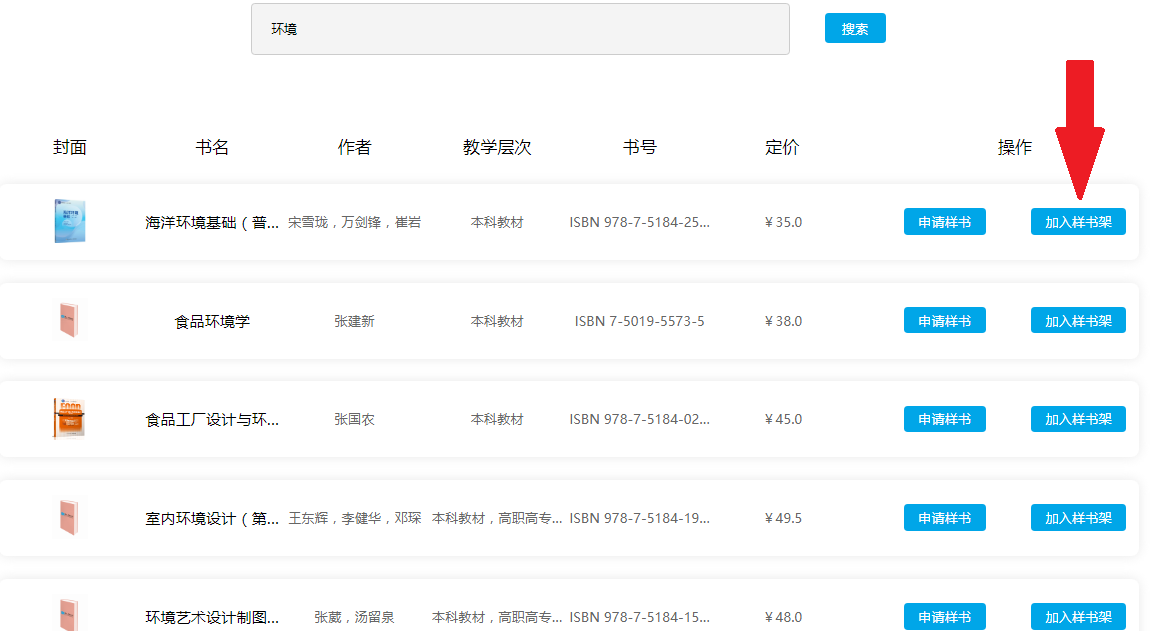Add 食品工厂设计 book to sample shelf
Screen dimensions: 1156x631
pos(1078,419)
